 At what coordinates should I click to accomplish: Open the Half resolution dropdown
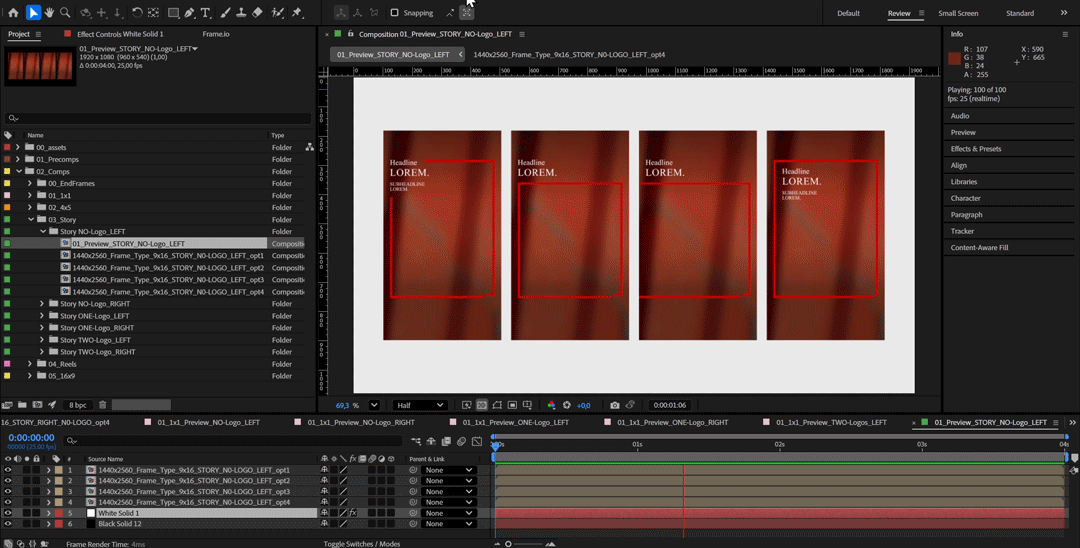tap(419, 405)
